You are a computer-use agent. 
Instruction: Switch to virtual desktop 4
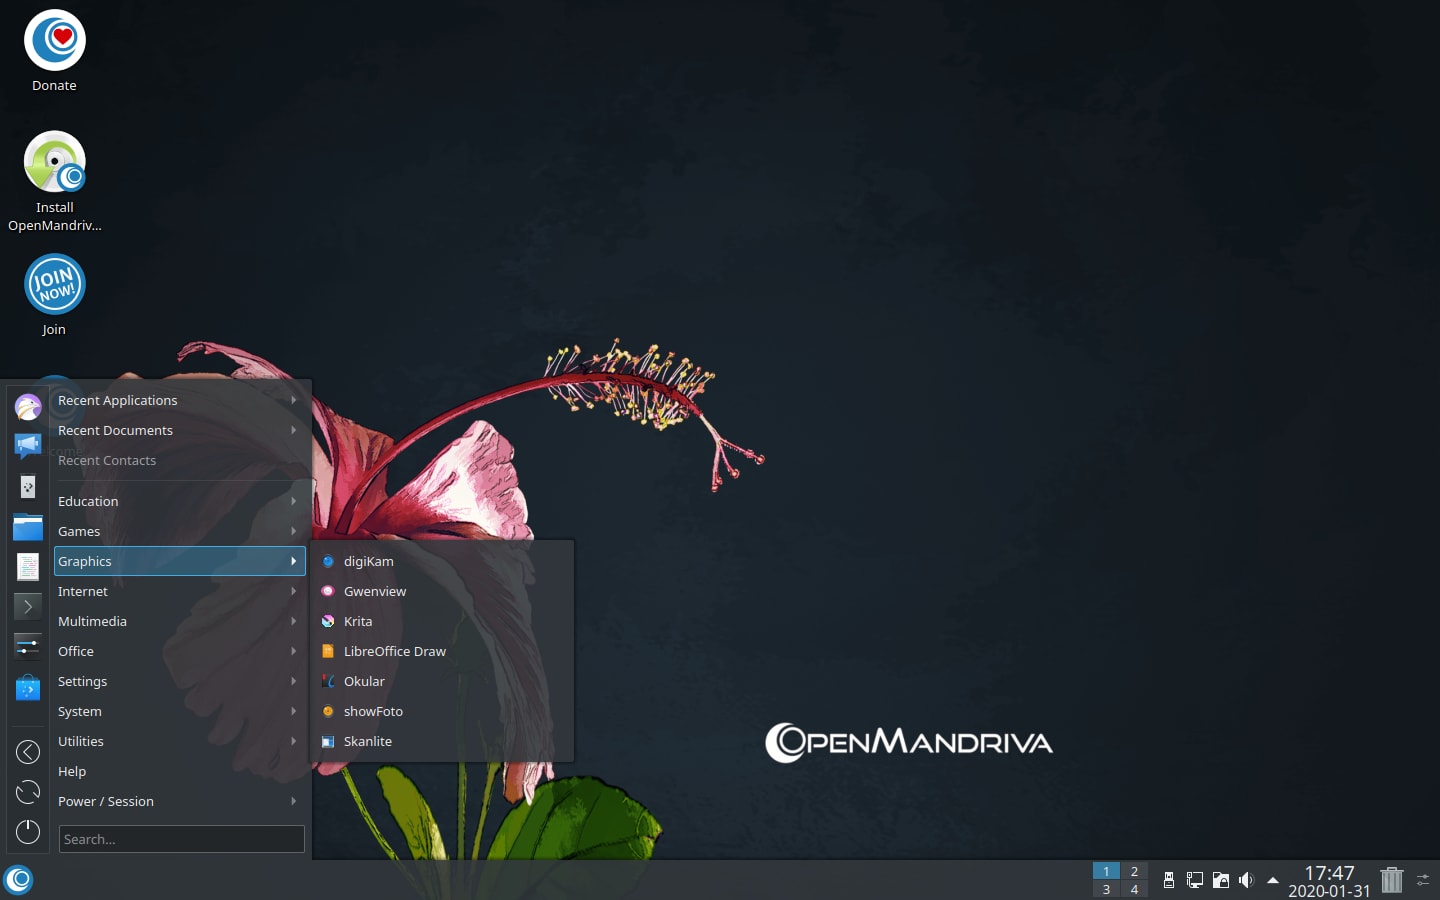(x=1134, y=889)
